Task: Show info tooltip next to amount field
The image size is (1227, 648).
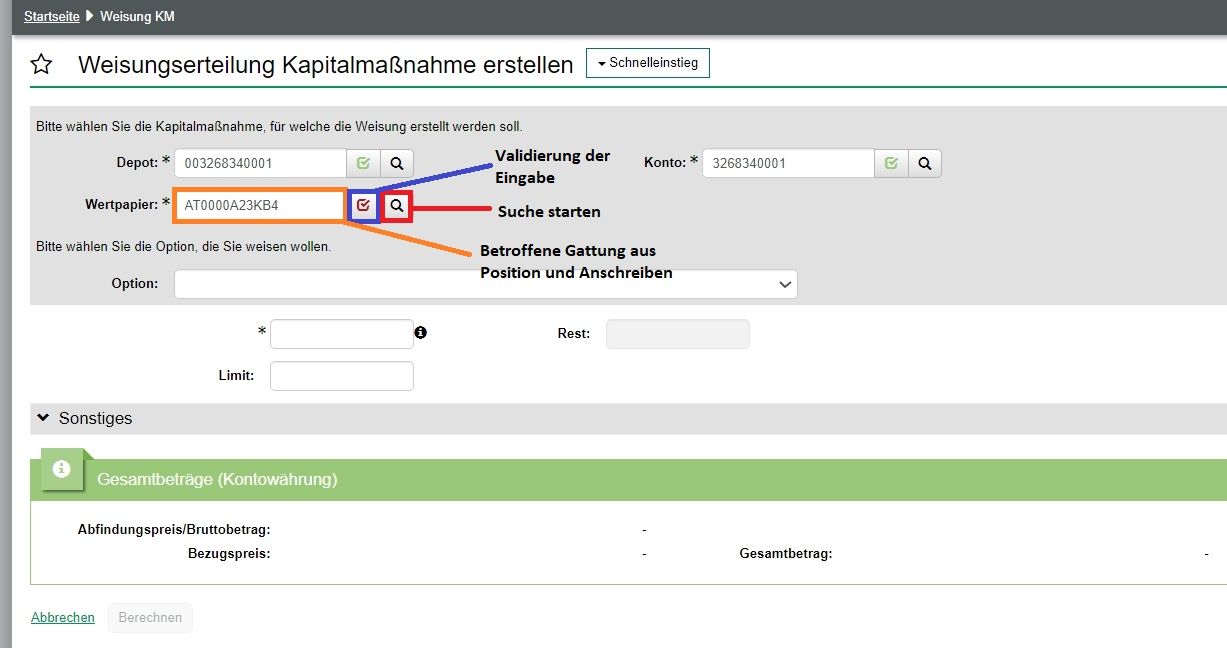Action: coord(421,332)
